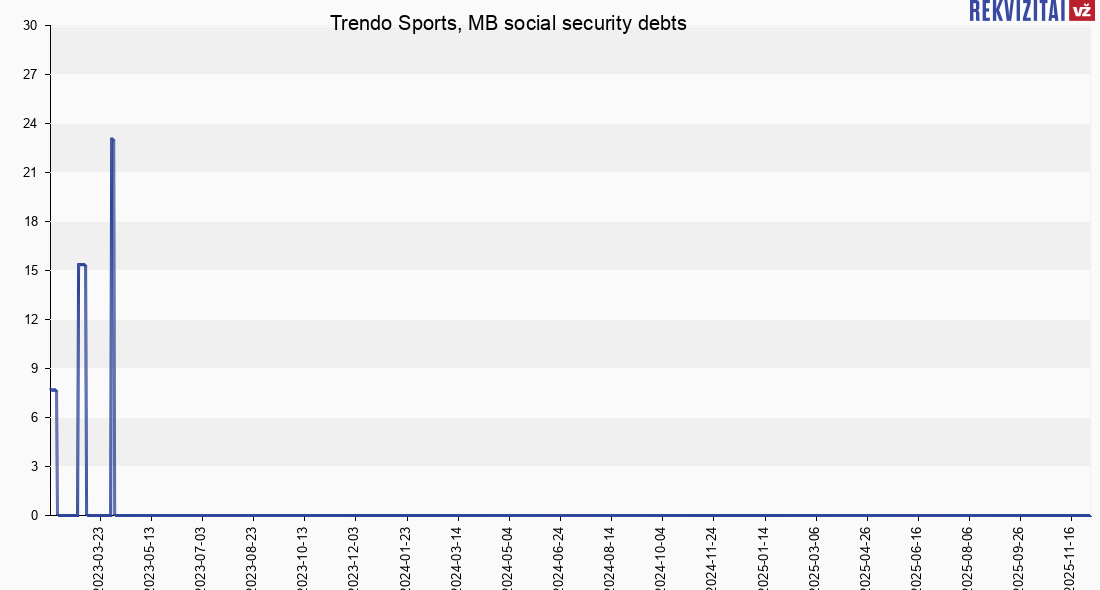1100x590 pixels.
Task: Click the chart title text
Action: 508,24
